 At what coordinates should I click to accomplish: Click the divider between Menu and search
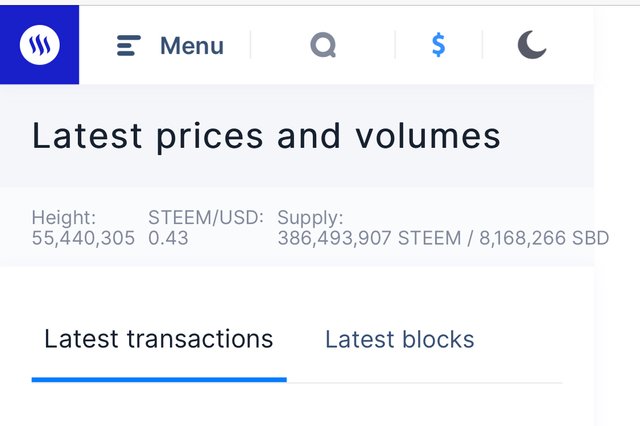250,45
